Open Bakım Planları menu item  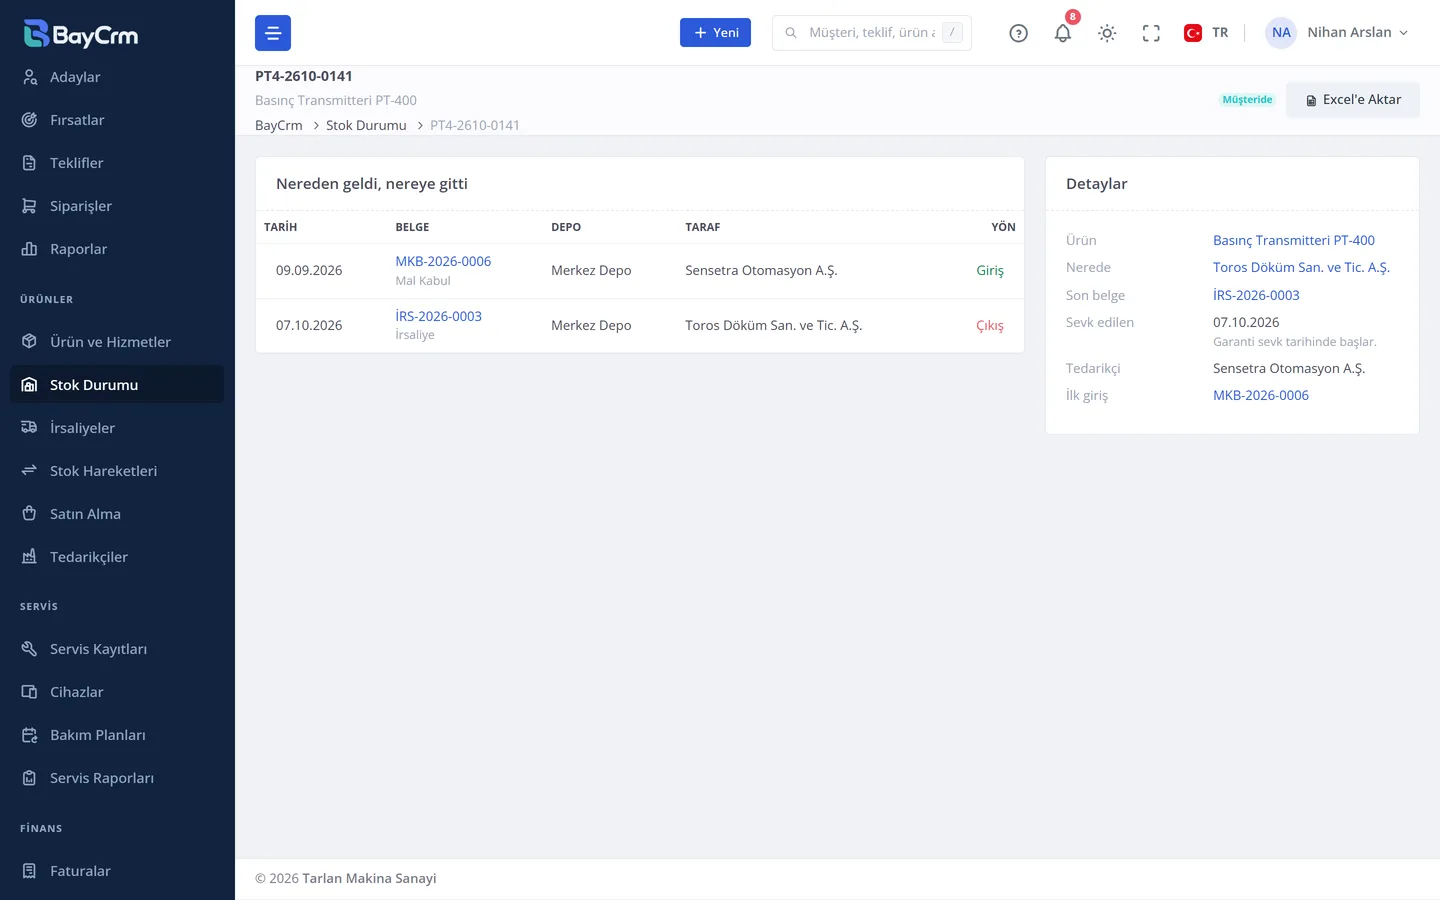[117, 735]
